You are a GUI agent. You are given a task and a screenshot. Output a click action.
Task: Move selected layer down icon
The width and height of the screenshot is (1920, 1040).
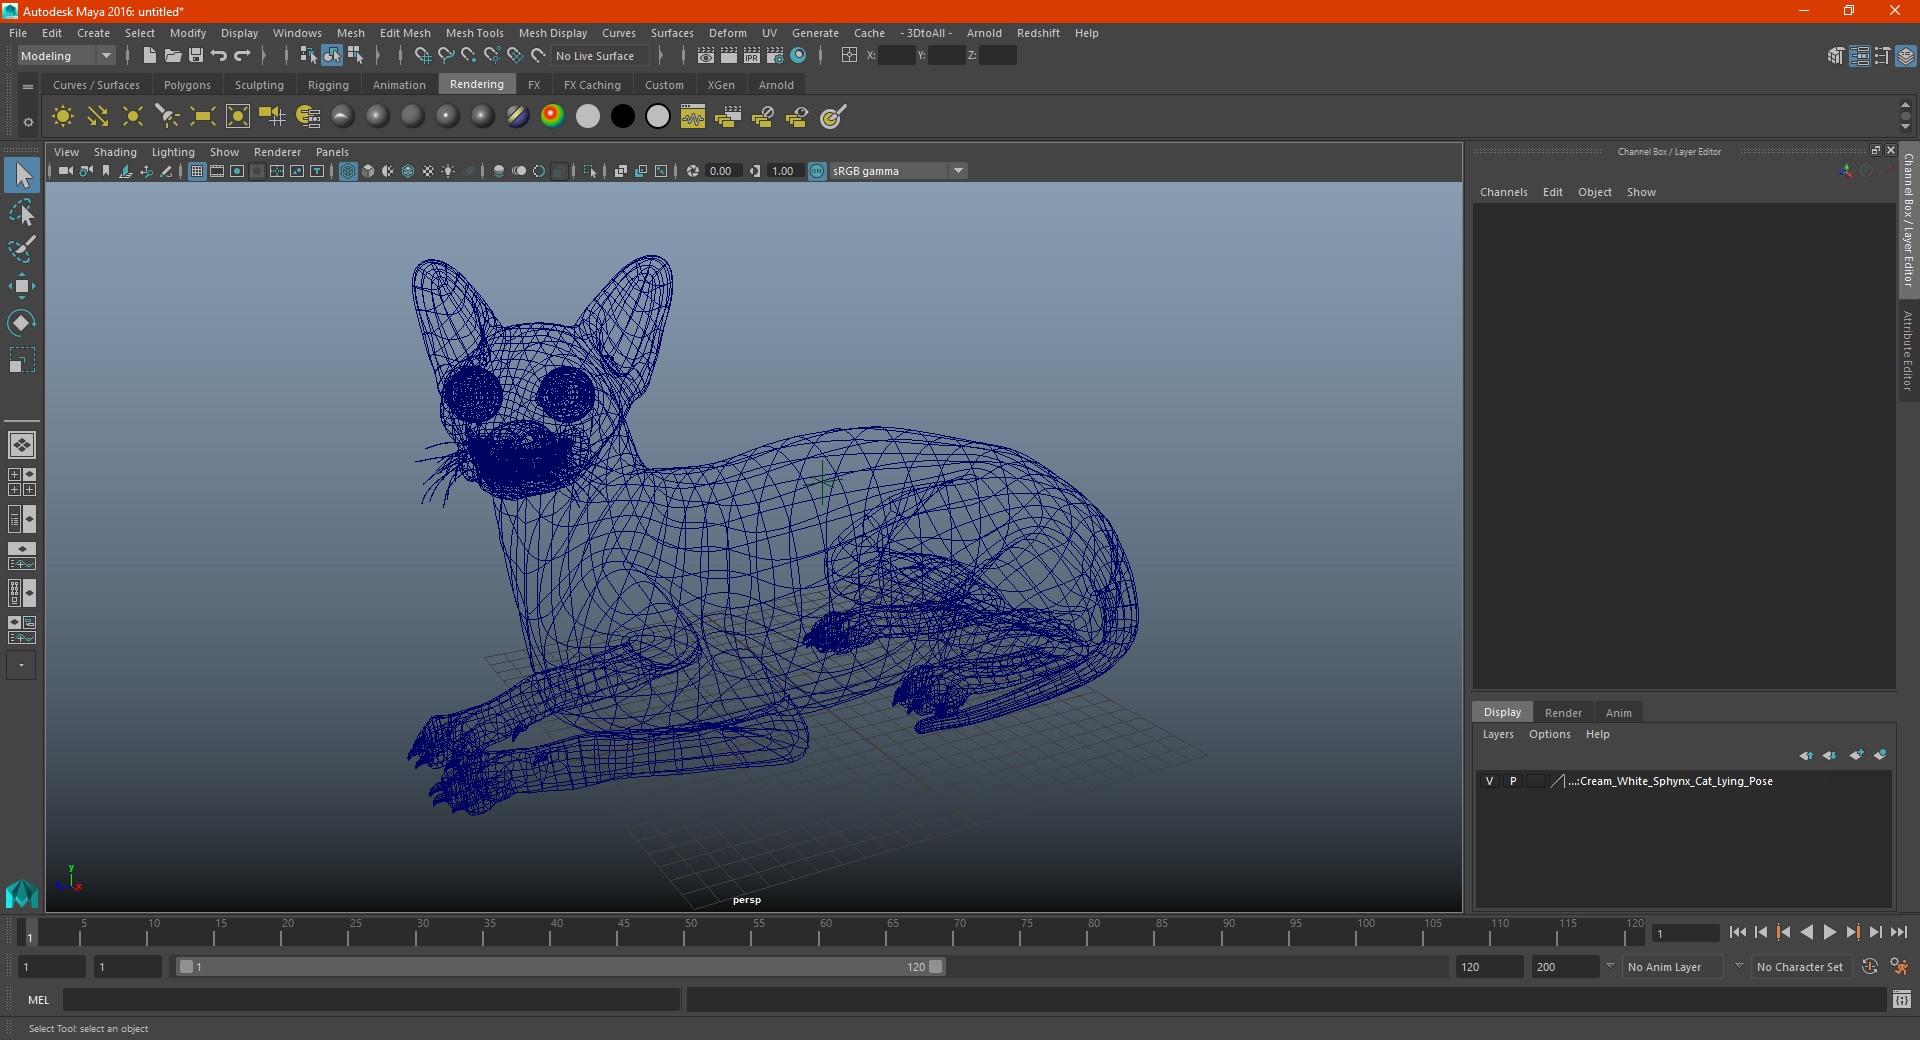[x=1830, y=755]
